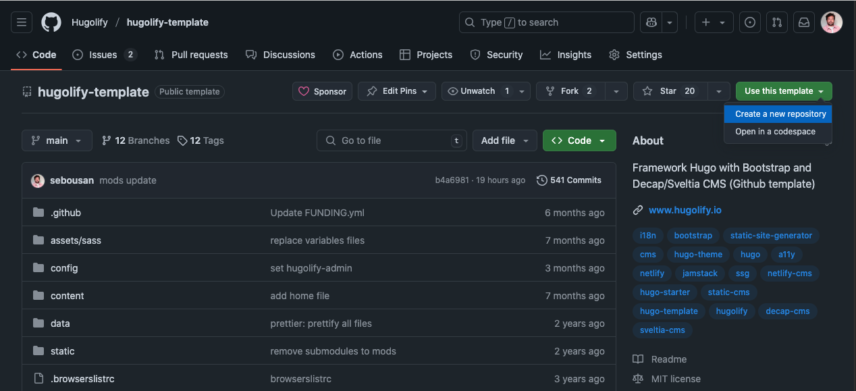Click the bootstrap topic tag
This screenshot has height=391, width=856.
pyautogui.click(x=693, y=235)
